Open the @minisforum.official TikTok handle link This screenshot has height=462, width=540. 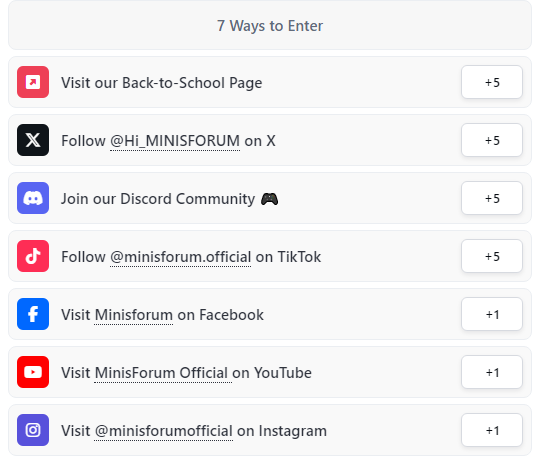click(180, 257)
